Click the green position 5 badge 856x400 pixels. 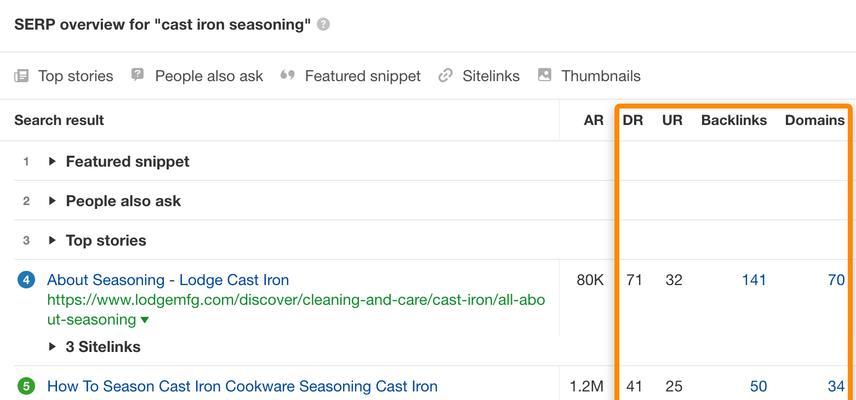pyautogui.click(x=26, y=387)
